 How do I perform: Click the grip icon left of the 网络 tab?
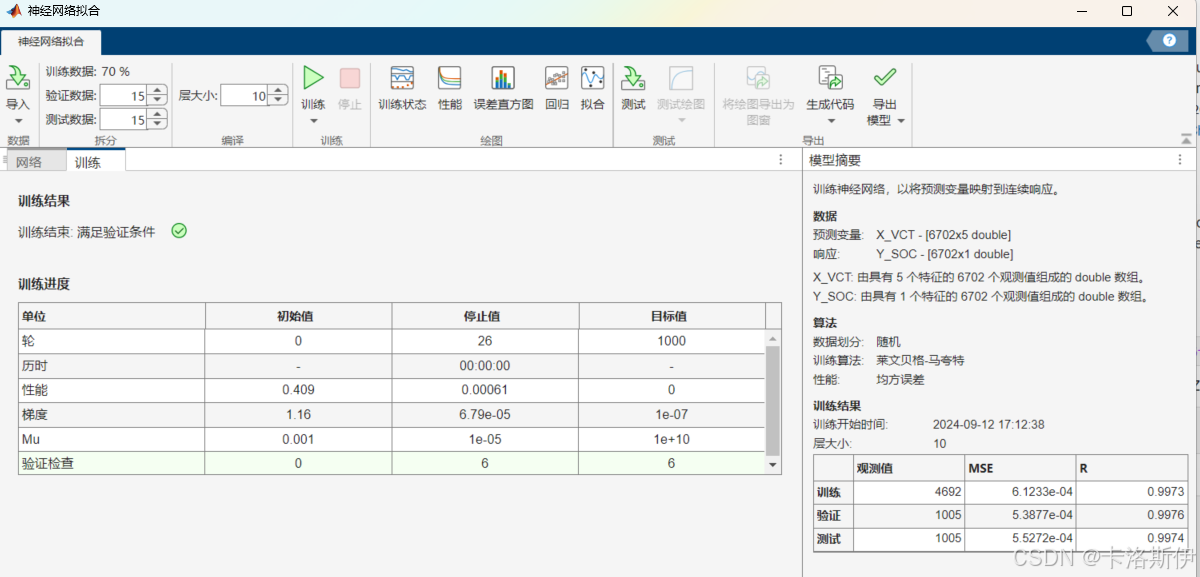(7, 160)
